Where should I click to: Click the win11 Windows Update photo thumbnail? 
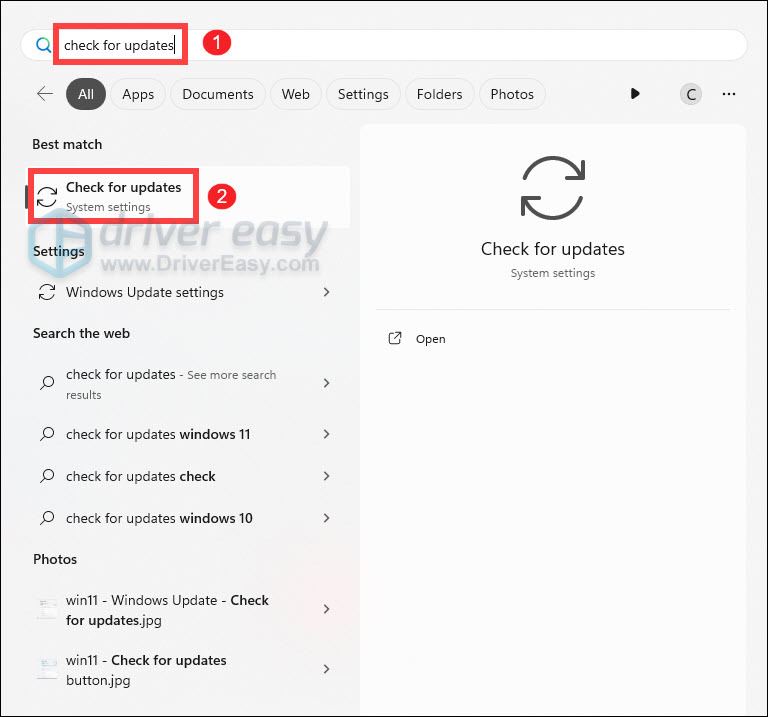pos(46,609)
